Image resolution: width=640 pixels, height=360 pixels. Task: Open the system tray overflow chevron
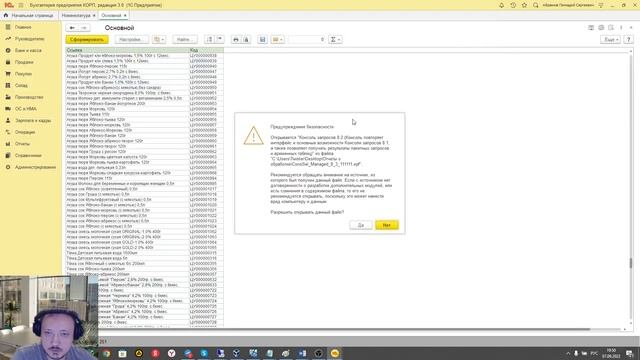tap(568, 353)
